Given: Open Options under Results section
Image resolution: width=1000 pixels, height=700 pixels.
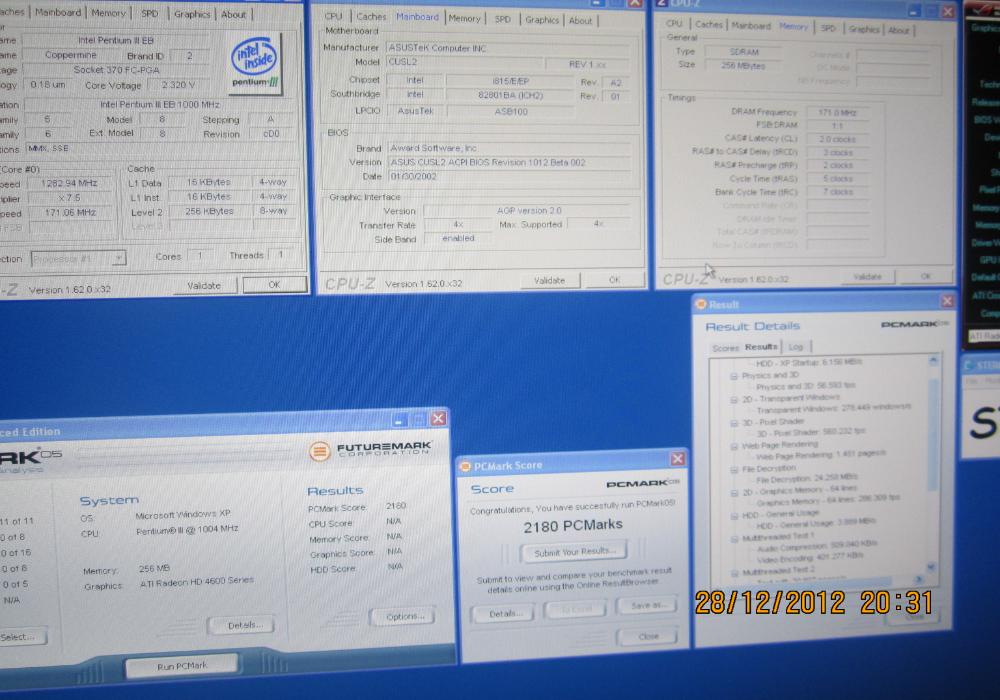Looking at the screenshot, I should [404, 616].
